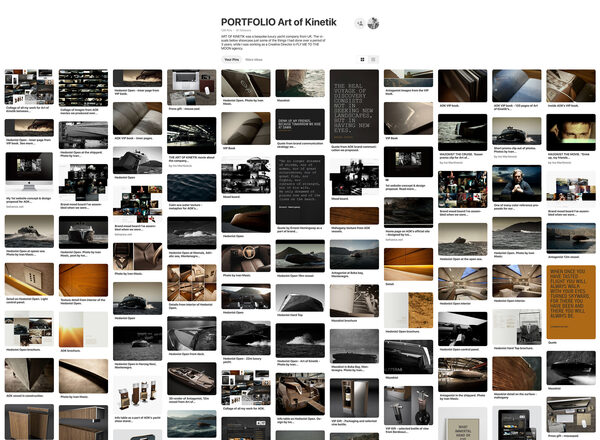Click 'by Iva Marković' under the Art of Kinetik movie pin
This screenshot has height=440, width=600.
pos(180,165)
